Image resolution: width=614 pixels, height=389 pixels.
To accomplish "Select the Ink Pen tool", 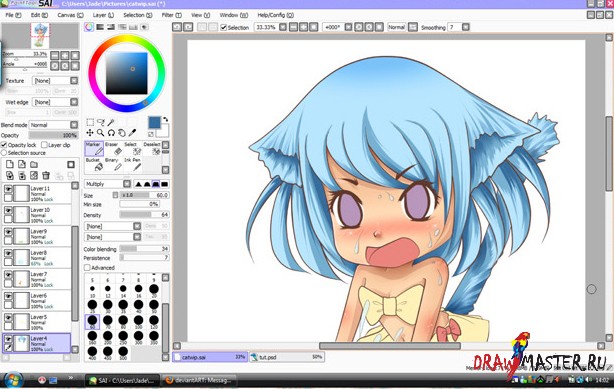I will (x=132, y=165).
